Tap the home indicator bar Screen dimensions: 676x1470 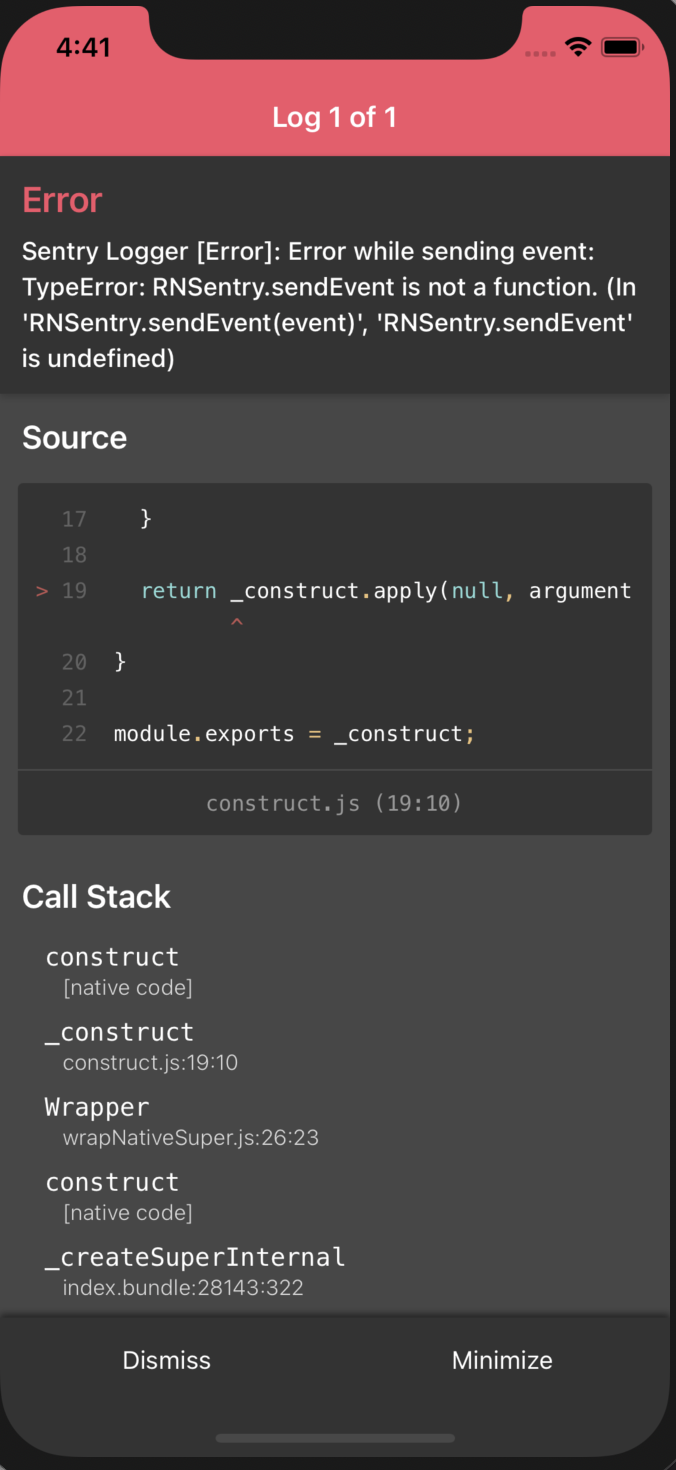(335, 1439)
